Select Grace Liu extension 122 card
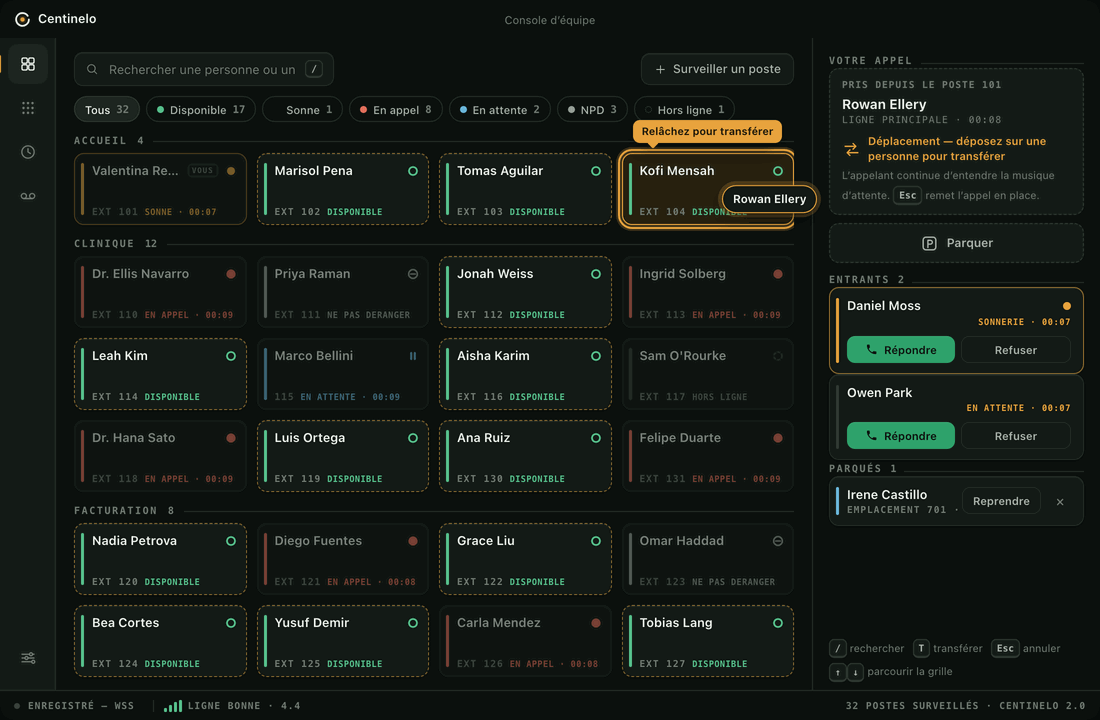1100x720 pixels. point(525,559)
